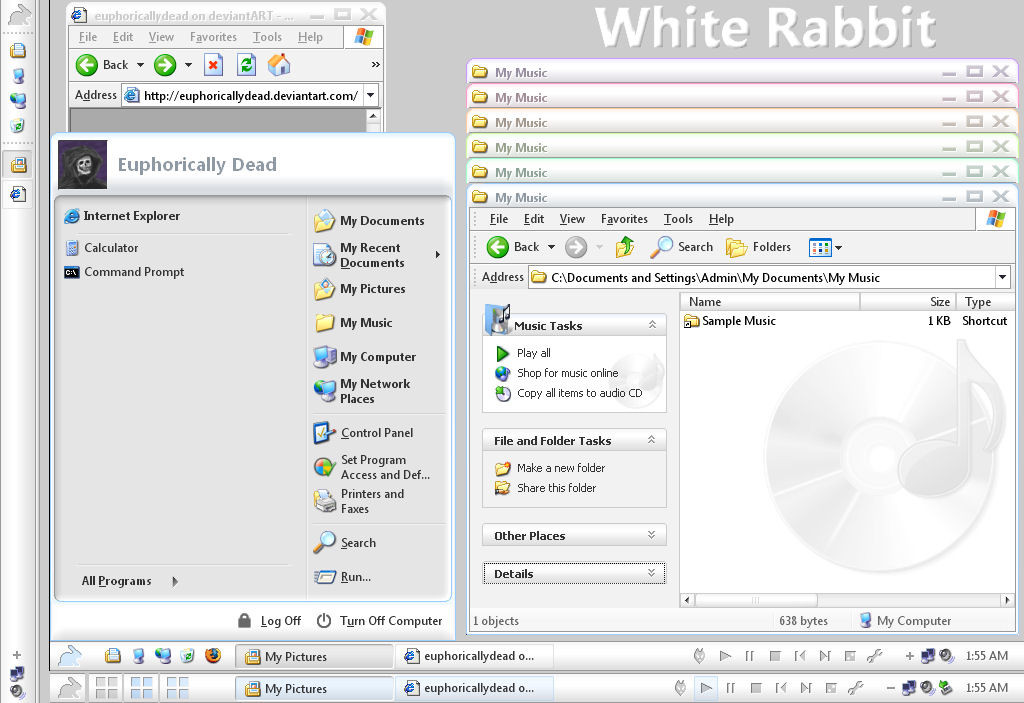Click the Up folder icon in My Music toolbar
Image resolution: width=1024 pixels, height=703 pixels.
pyautogui.click(x=625, y=247)
